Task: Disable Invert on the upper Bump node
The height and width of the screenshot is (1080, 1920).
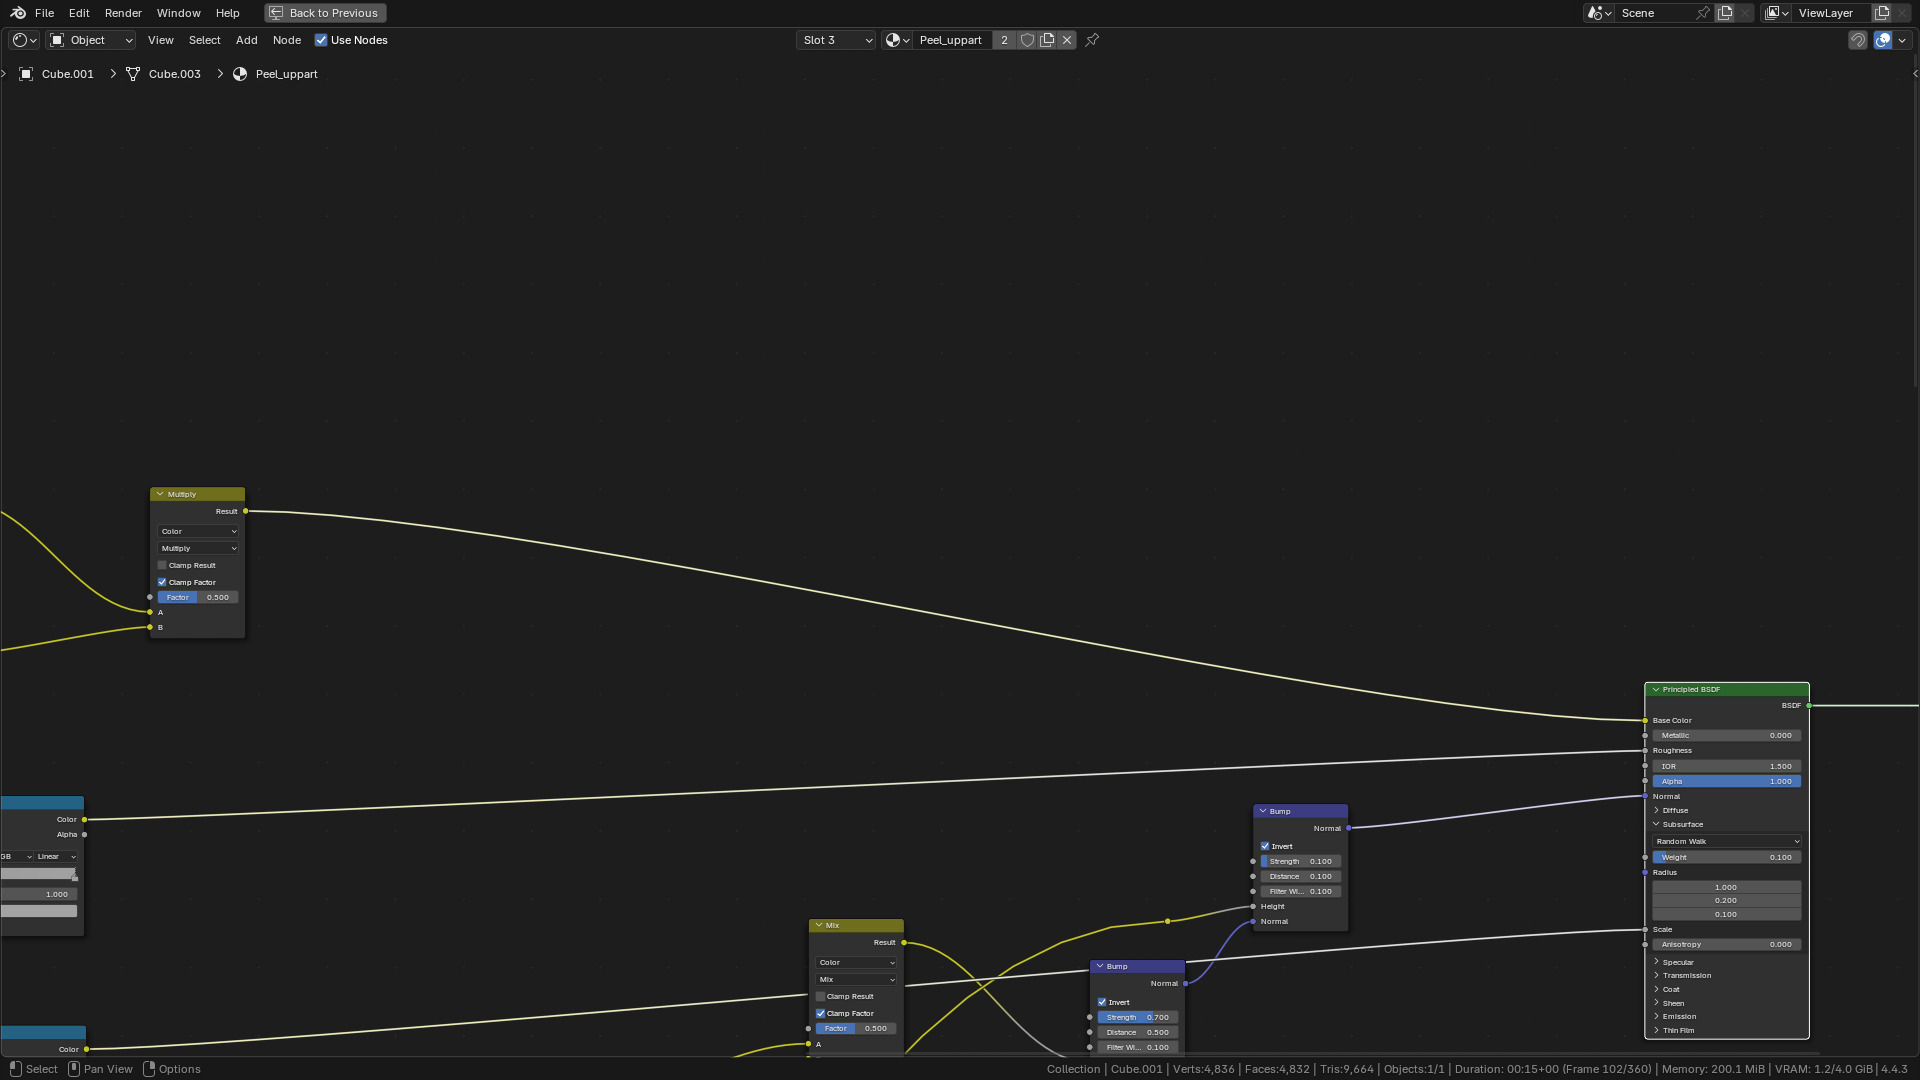Action: click(x=1265, y=846)
